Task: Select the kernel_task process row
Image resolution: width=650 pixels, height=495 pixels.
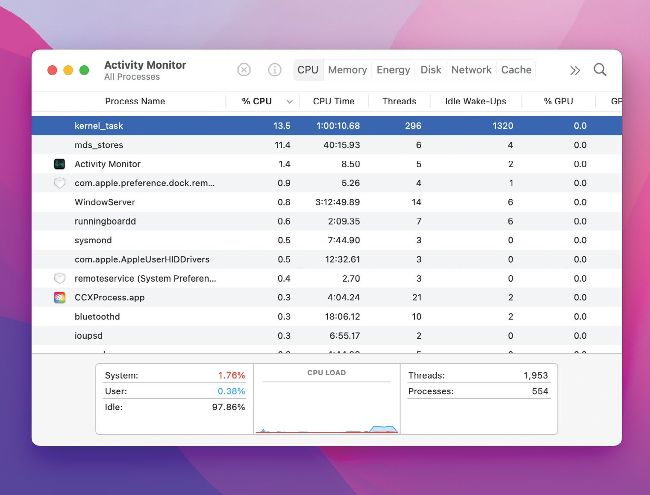Action: point(300,126)
